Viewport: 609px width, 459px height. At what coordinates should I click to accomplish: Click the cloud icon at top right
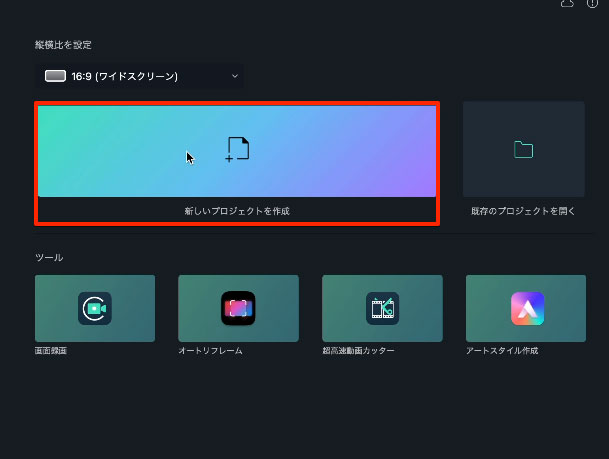[x=567, y=3]
